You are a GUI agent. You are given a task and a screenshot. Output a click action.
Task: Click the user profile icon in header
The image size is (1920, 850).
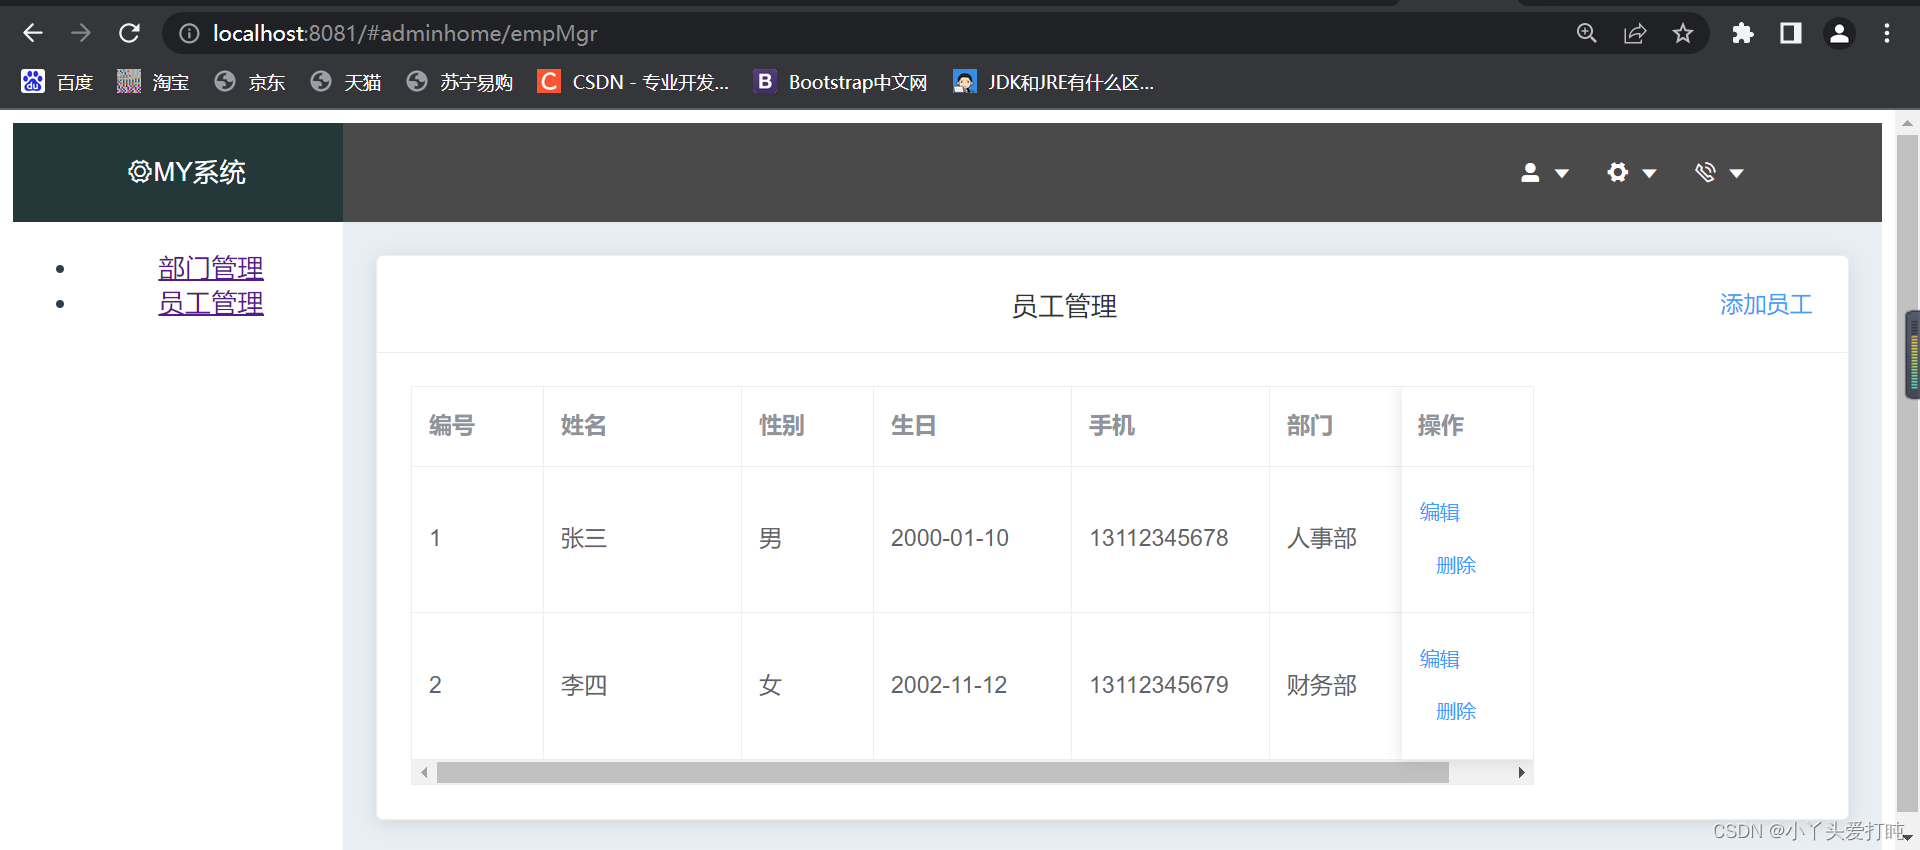pyautogui.click(x=1530, y=172)
